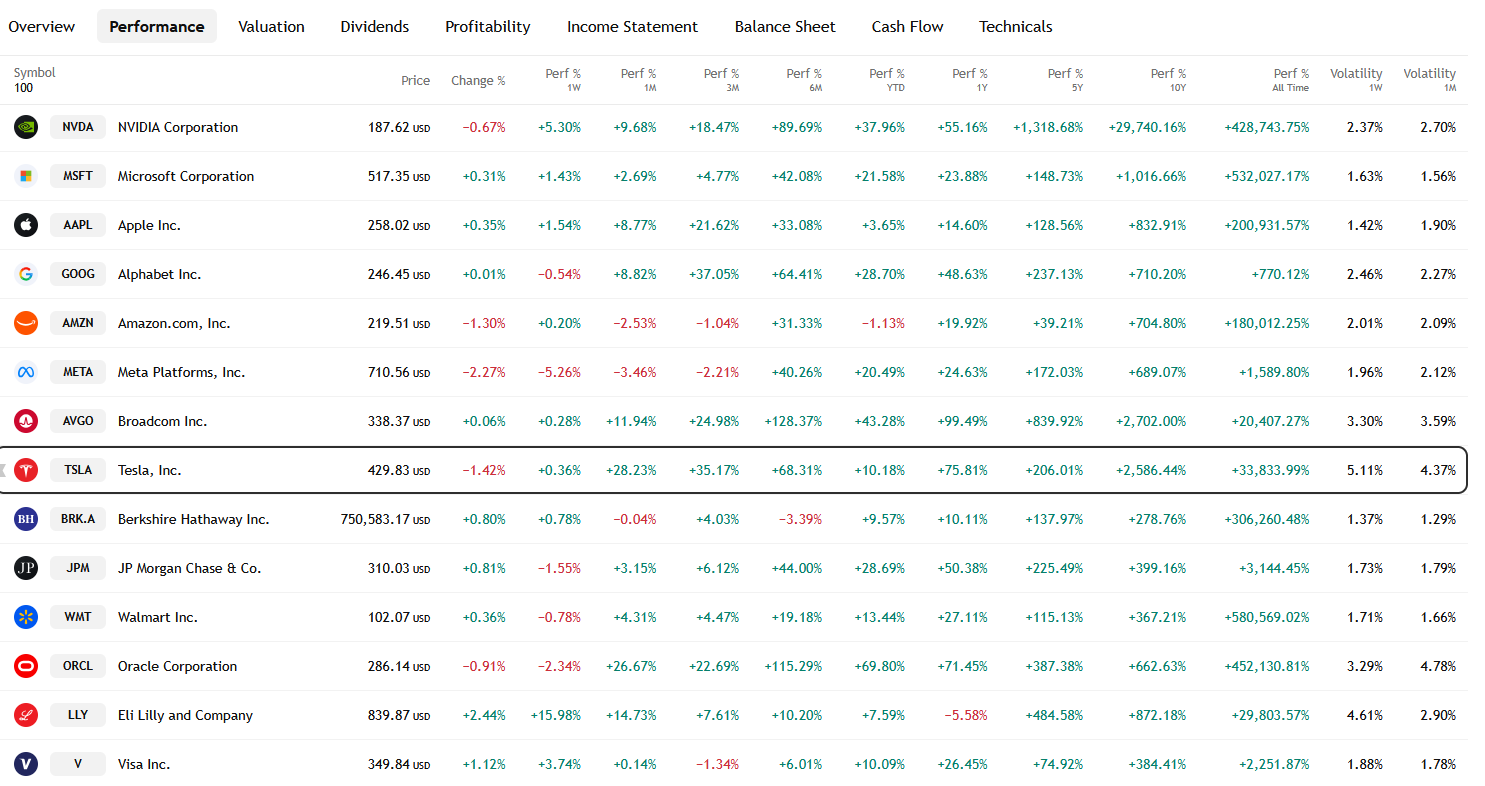Screen dimensions: 1485x786
Task: Open the MSFT ticker symbol
Action: pyautogui.click(x=77, y=176)
